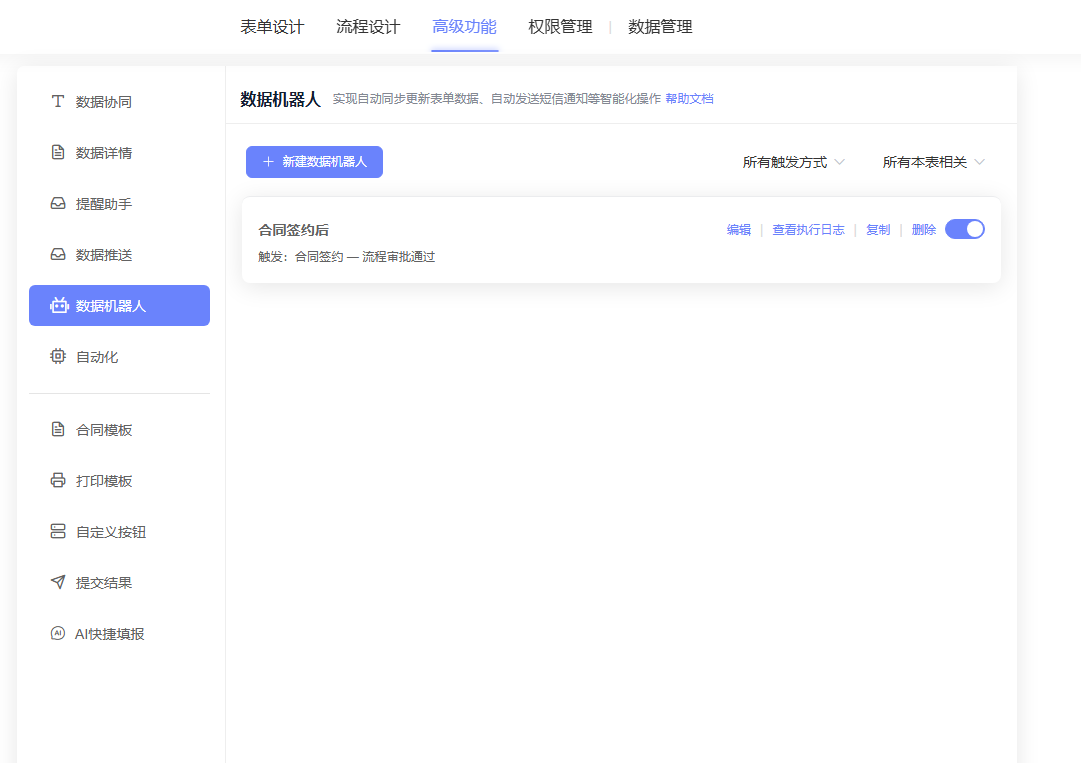View 查看执行日志 for 合同签约后
The height and width of the screenshot is (763, 1081).
[x=808, y=230]
